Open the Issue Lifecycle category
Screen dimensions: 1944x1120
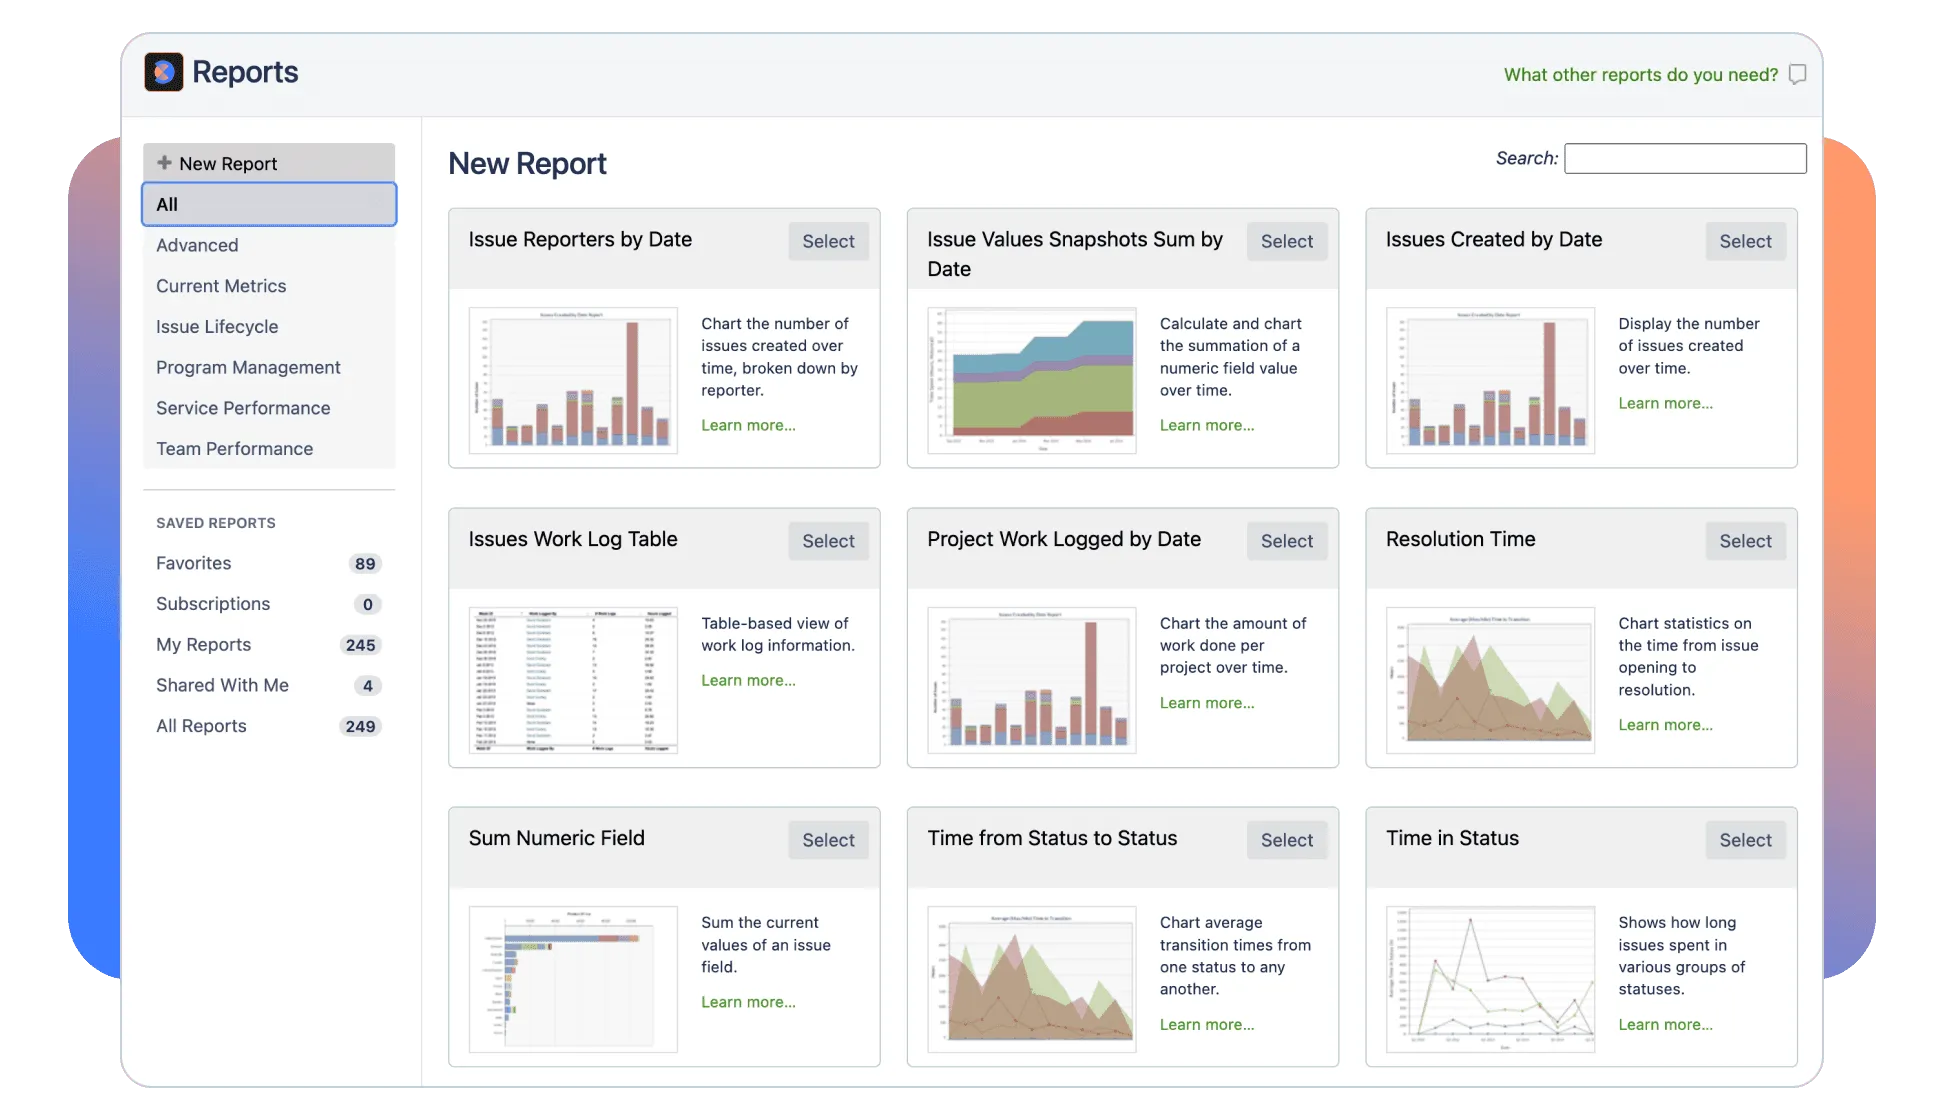(x=217, y=327)
